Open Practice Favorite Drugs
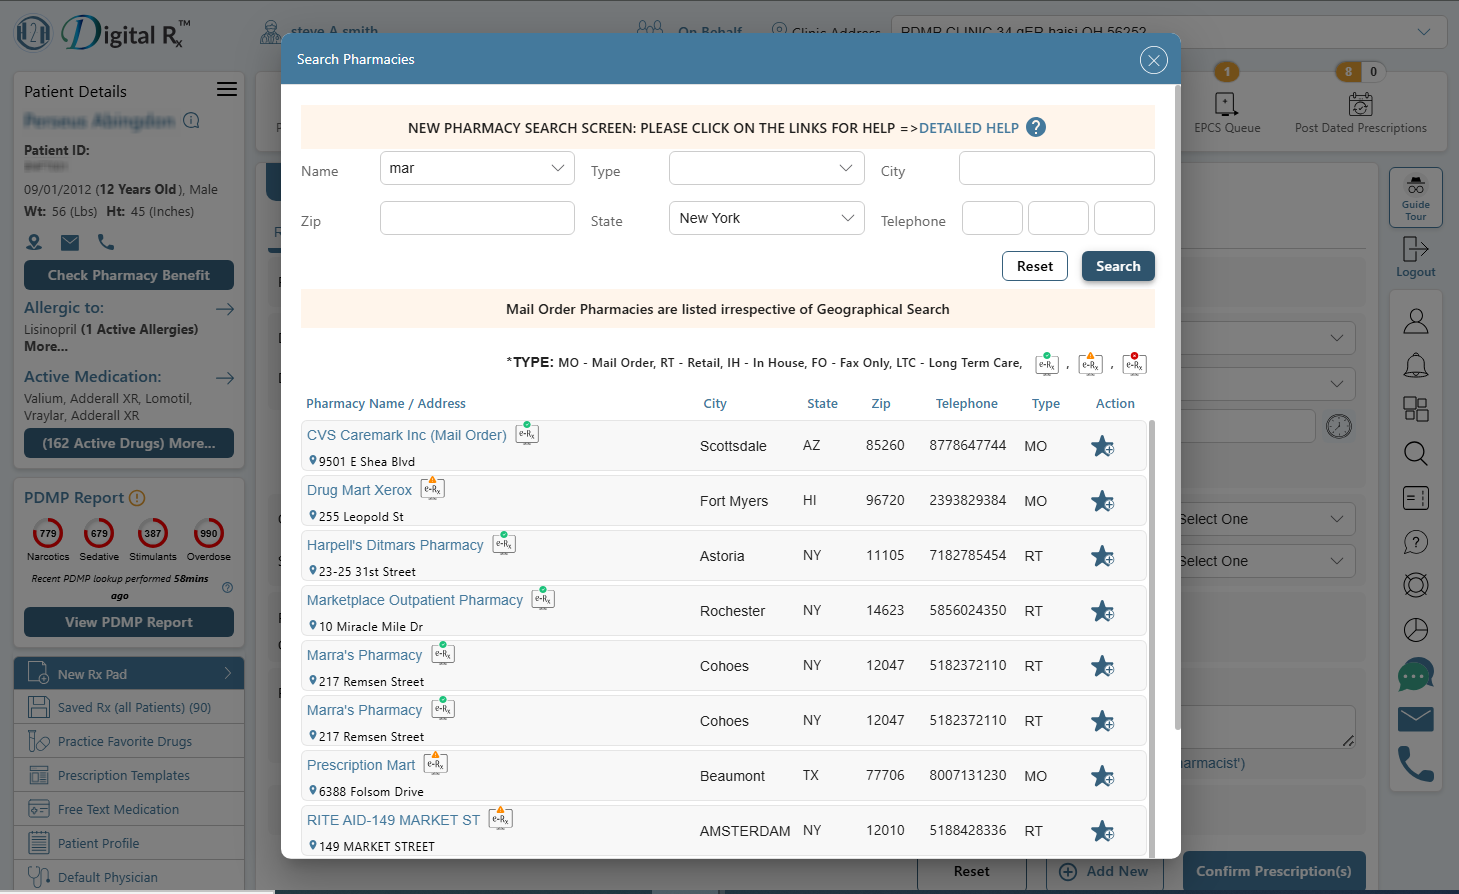Image resolution: width=1459 pixels, height=894 pixels. click(x=129, y=741)
